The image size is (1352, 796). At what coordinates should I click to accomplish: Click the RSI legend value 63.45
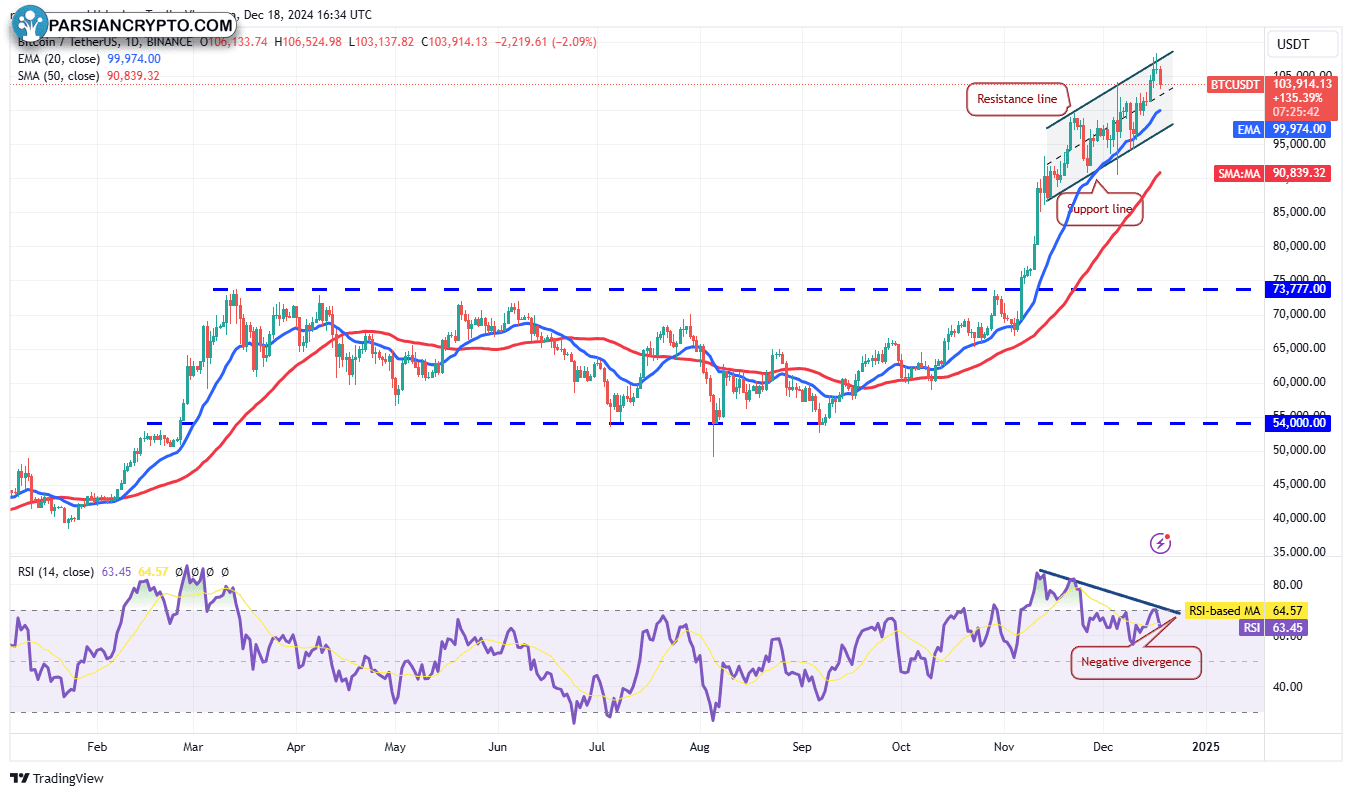click(x=116, y=572)
